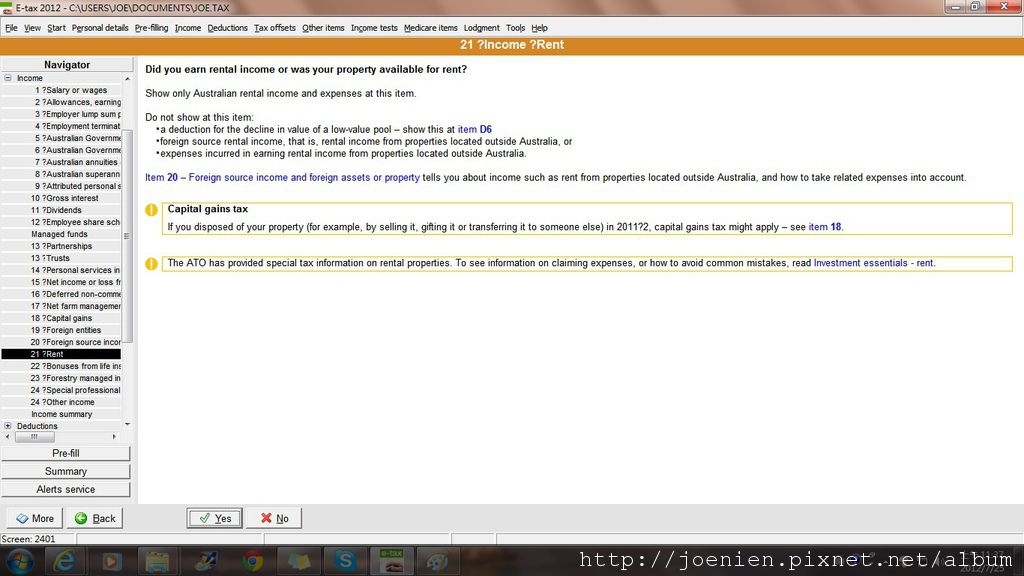Click Navigator vertical scrollbar down arrow
The height and width of the screenshot is (576, 1024).
127,424
